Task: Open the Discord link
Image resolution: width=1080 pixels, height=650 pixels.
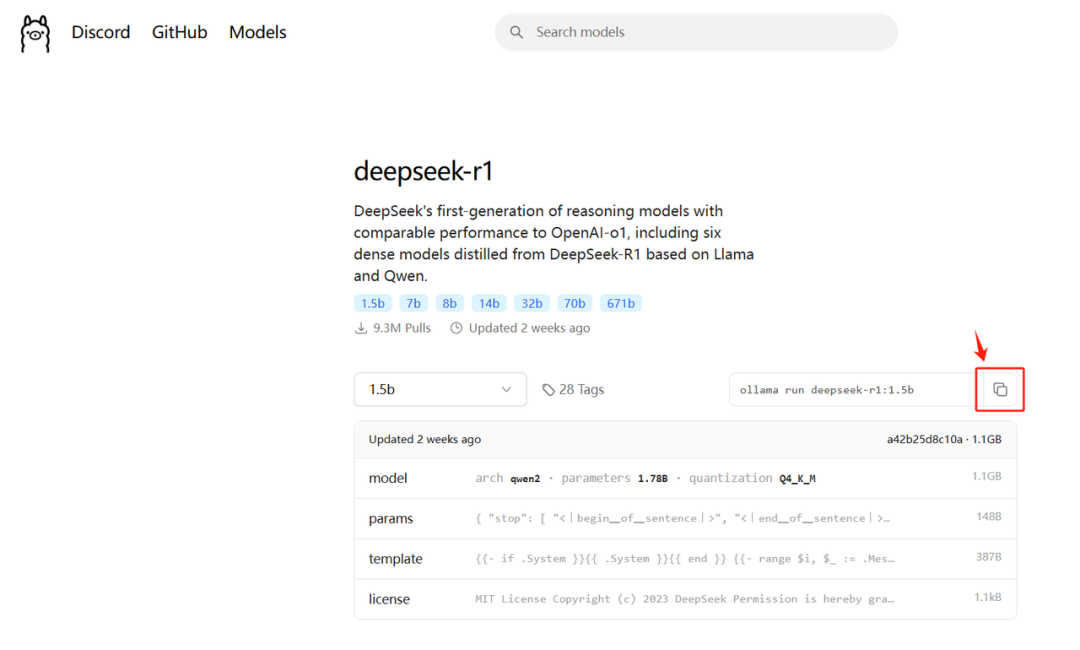Action: (x=101, y=32)
